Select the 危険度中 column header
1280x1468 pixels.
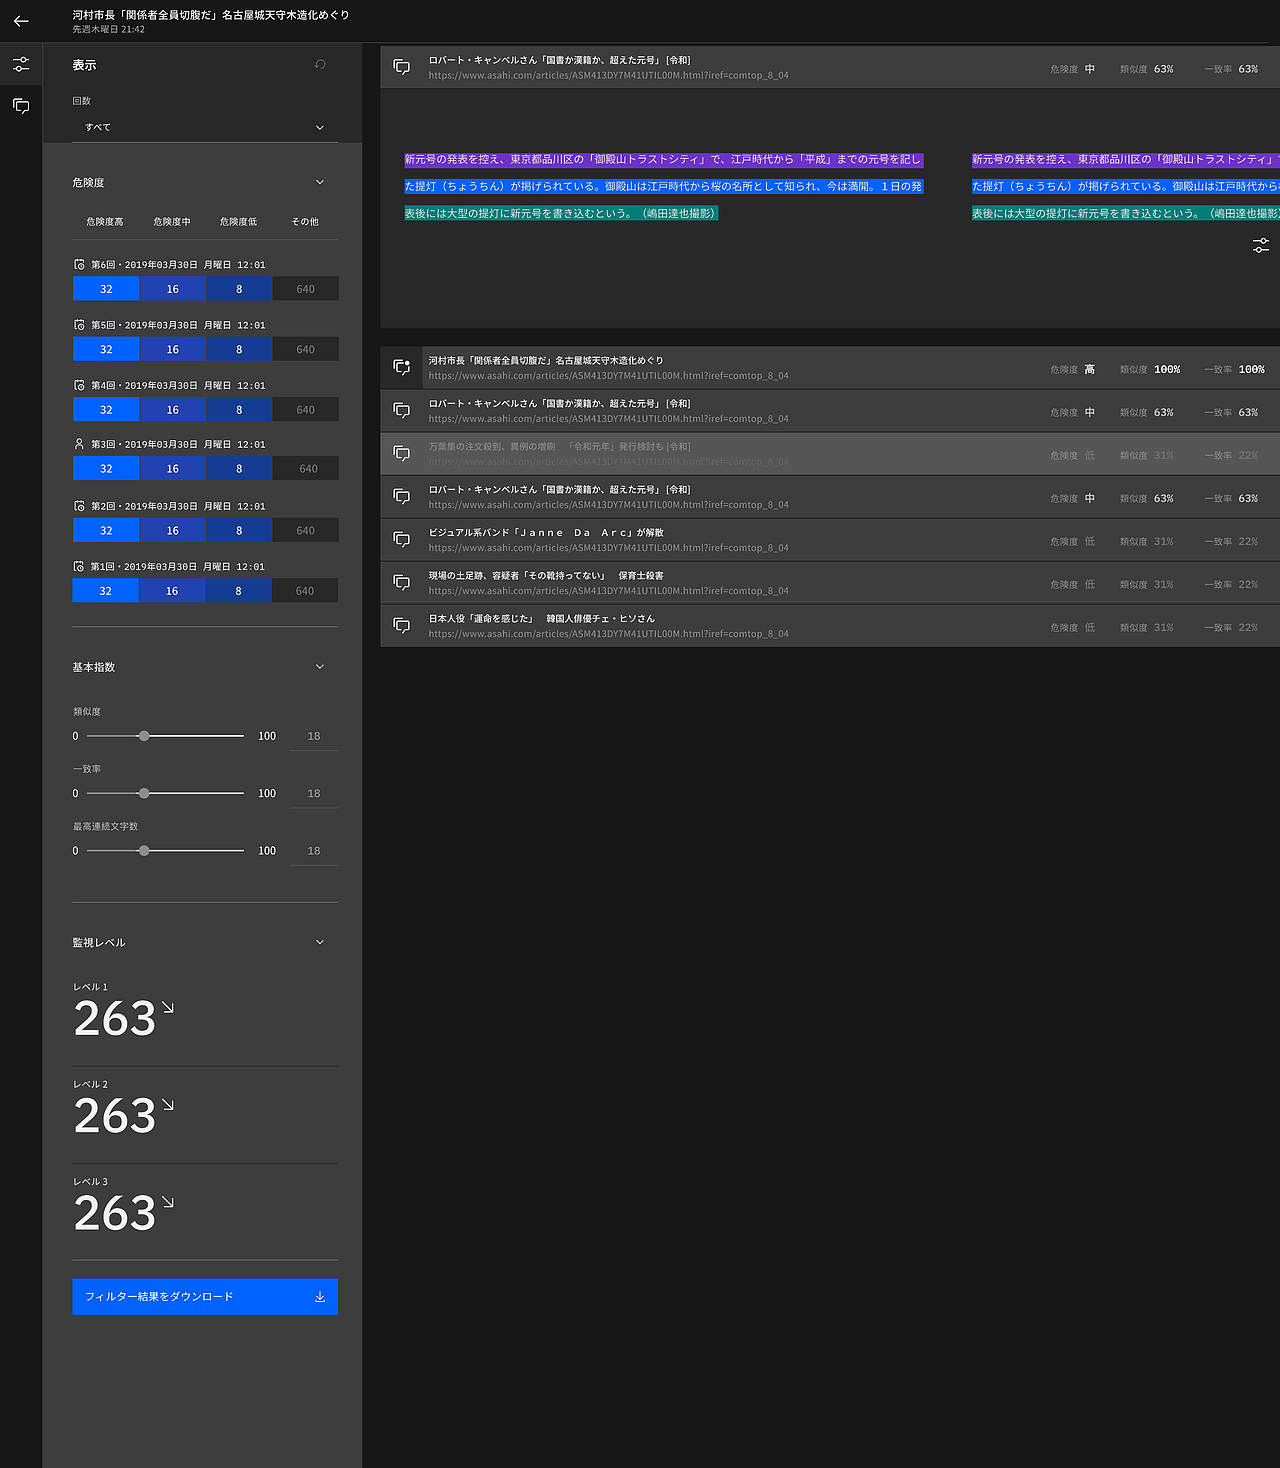172,222
